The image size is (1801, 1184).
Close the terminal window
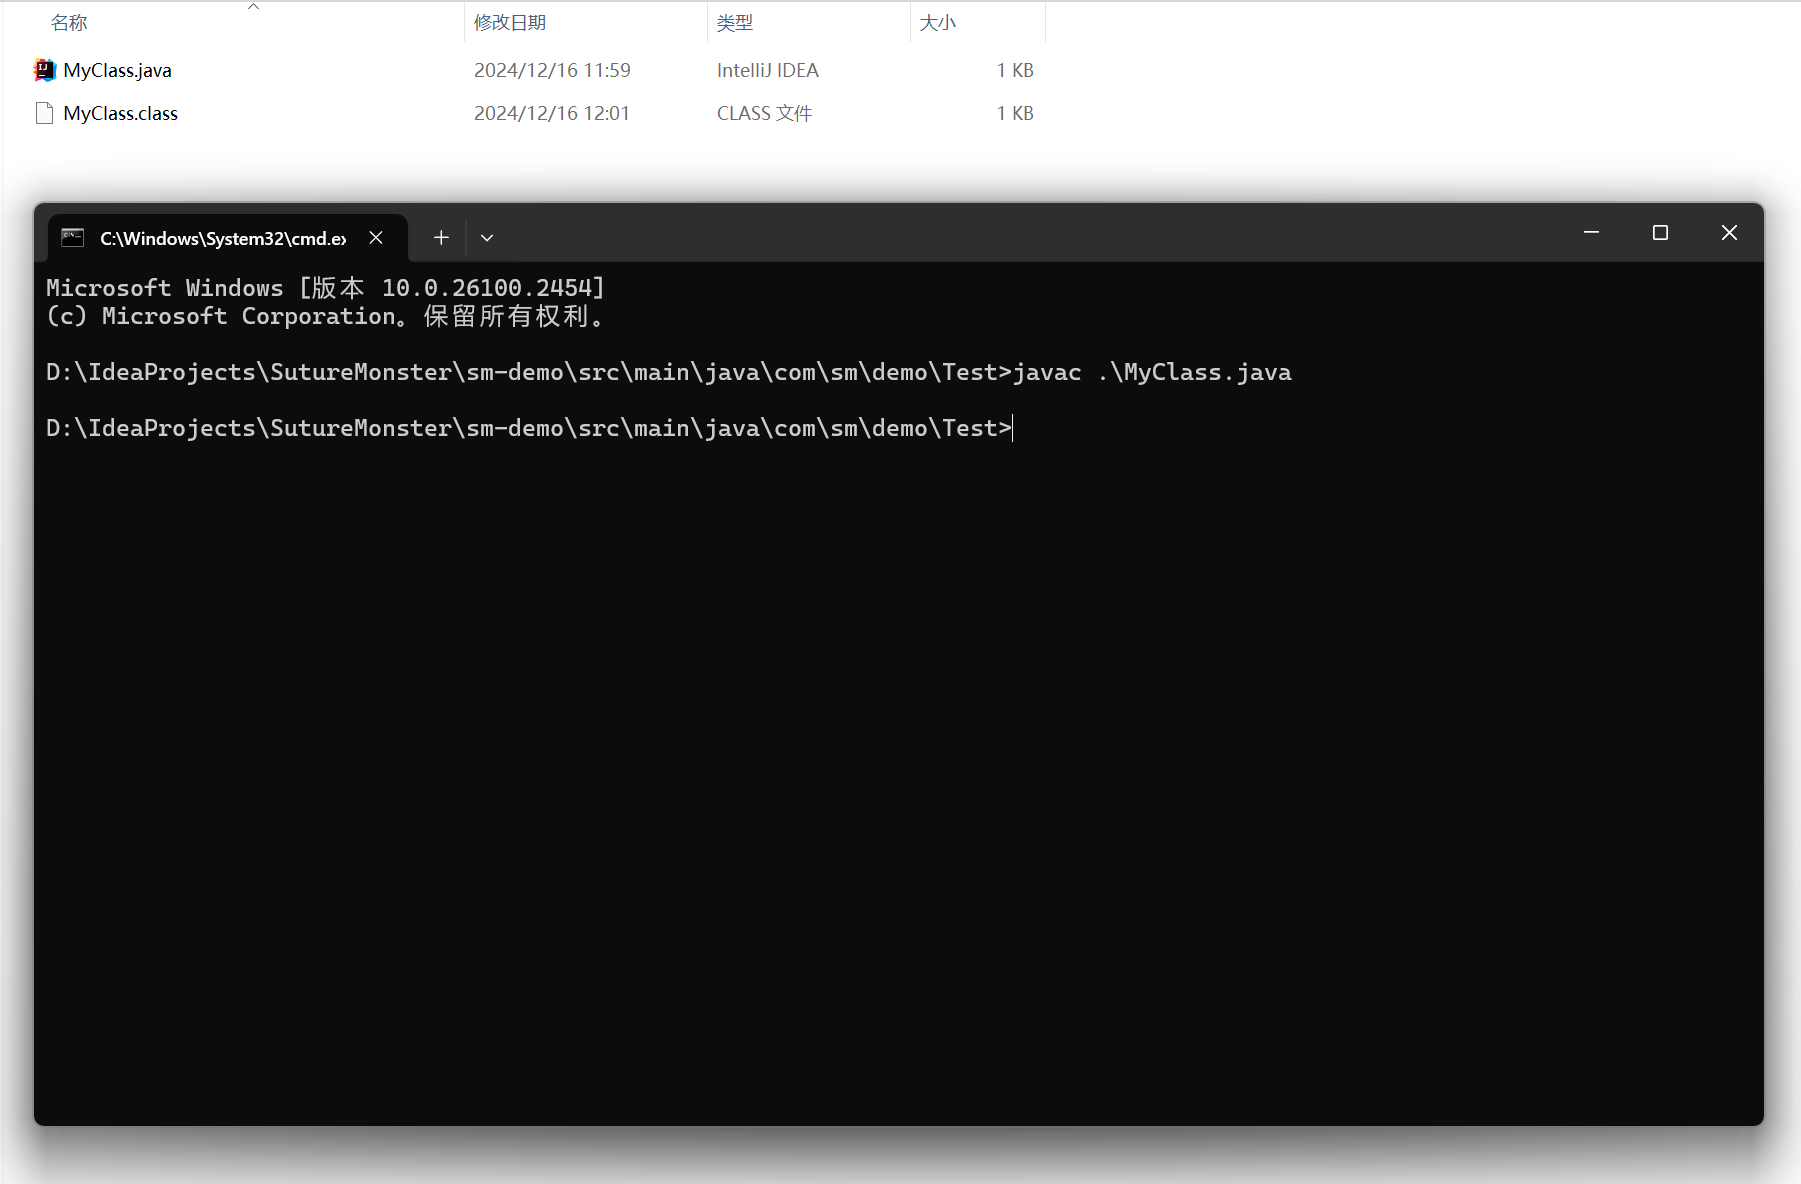(1729, 233)
